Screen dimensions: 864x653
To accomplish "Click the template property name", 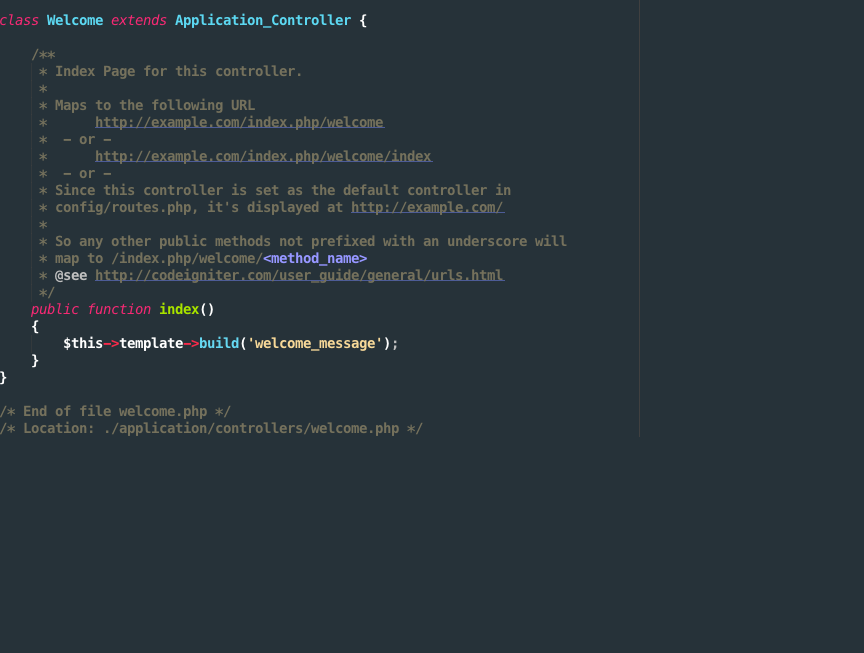I will [x=151, y=343].
